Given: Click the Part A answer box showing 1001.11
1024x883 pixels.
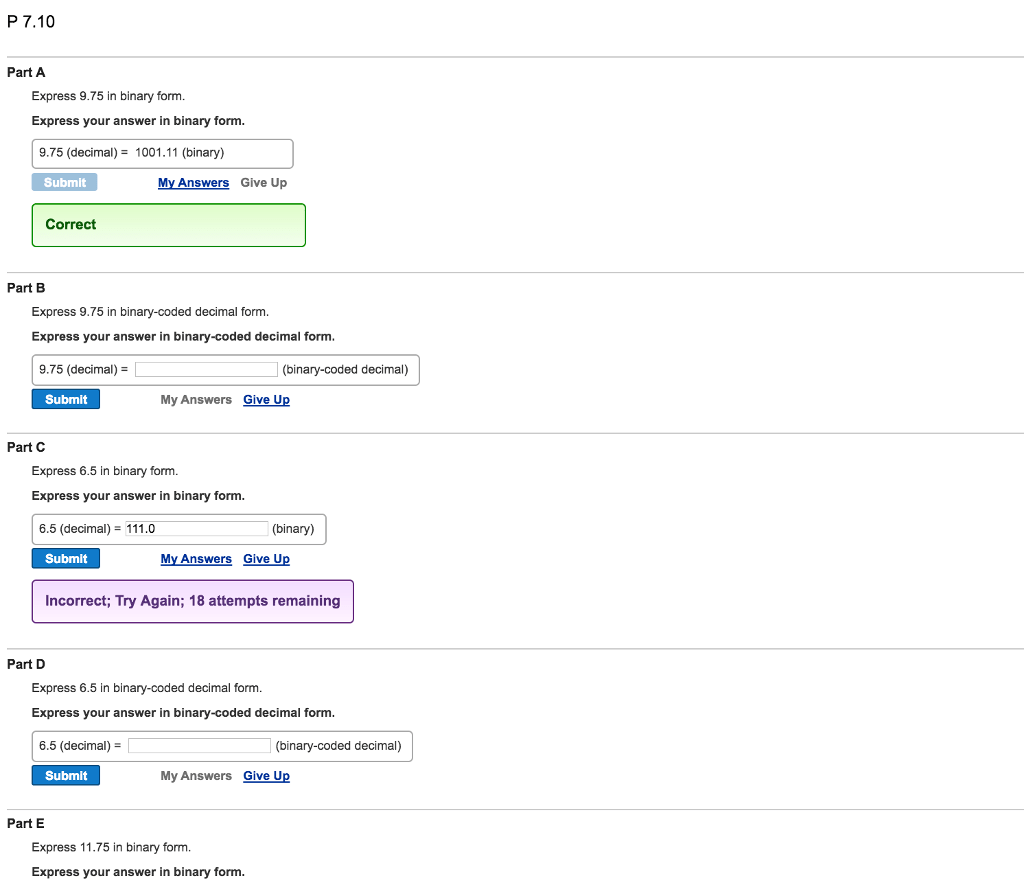Looking at the screenshot, I should pyautogui.click(x=162, y=154).
